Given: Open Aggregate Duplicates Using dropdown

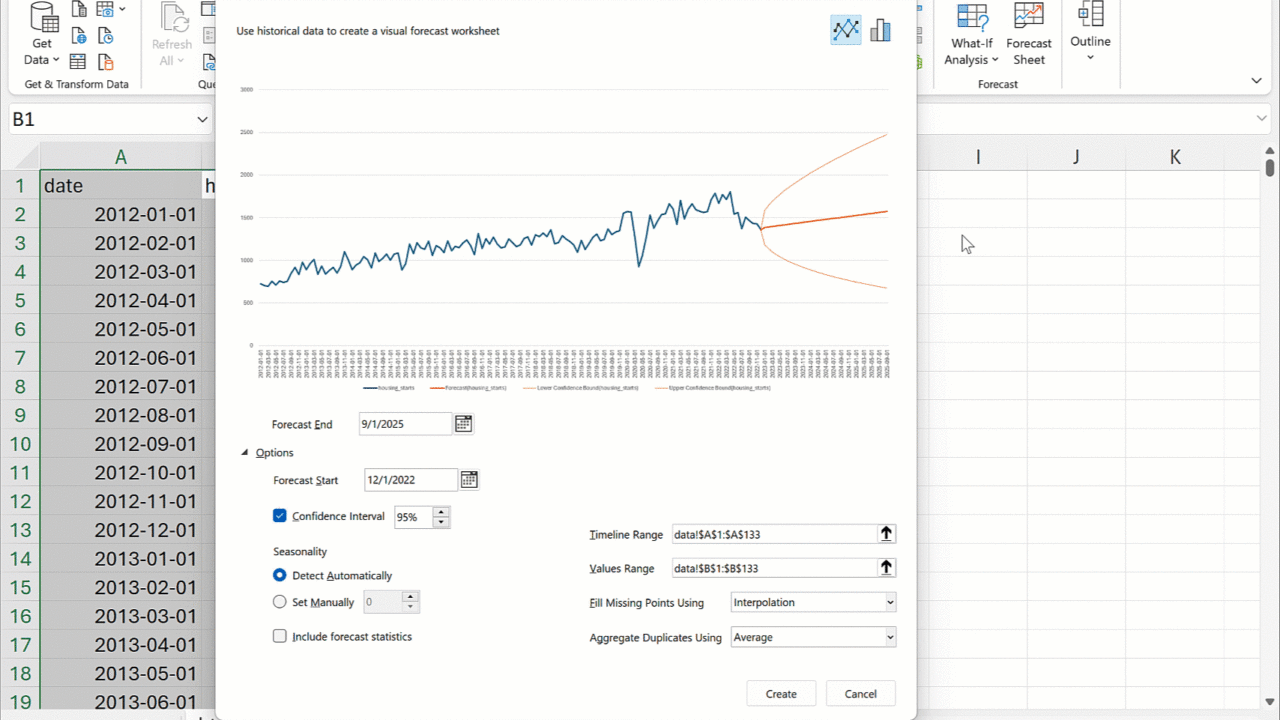Looking at the screenshot, I should coord(813,637).
